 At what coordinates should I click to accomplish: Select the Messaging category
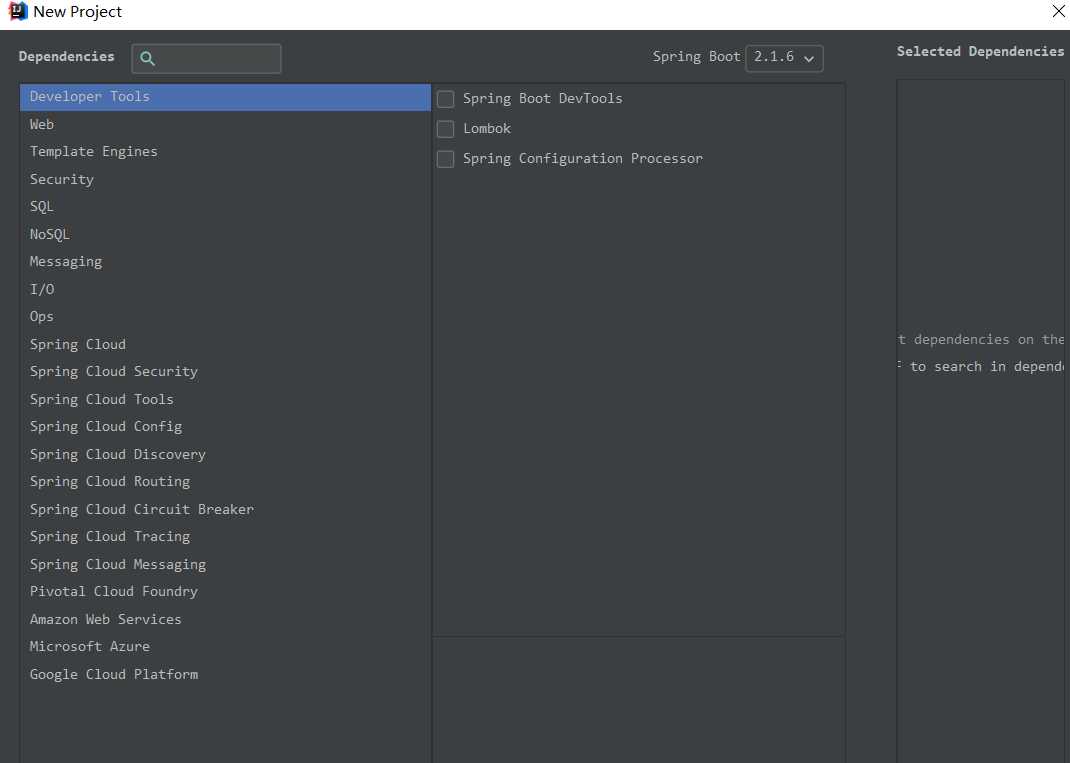point(66,262)
